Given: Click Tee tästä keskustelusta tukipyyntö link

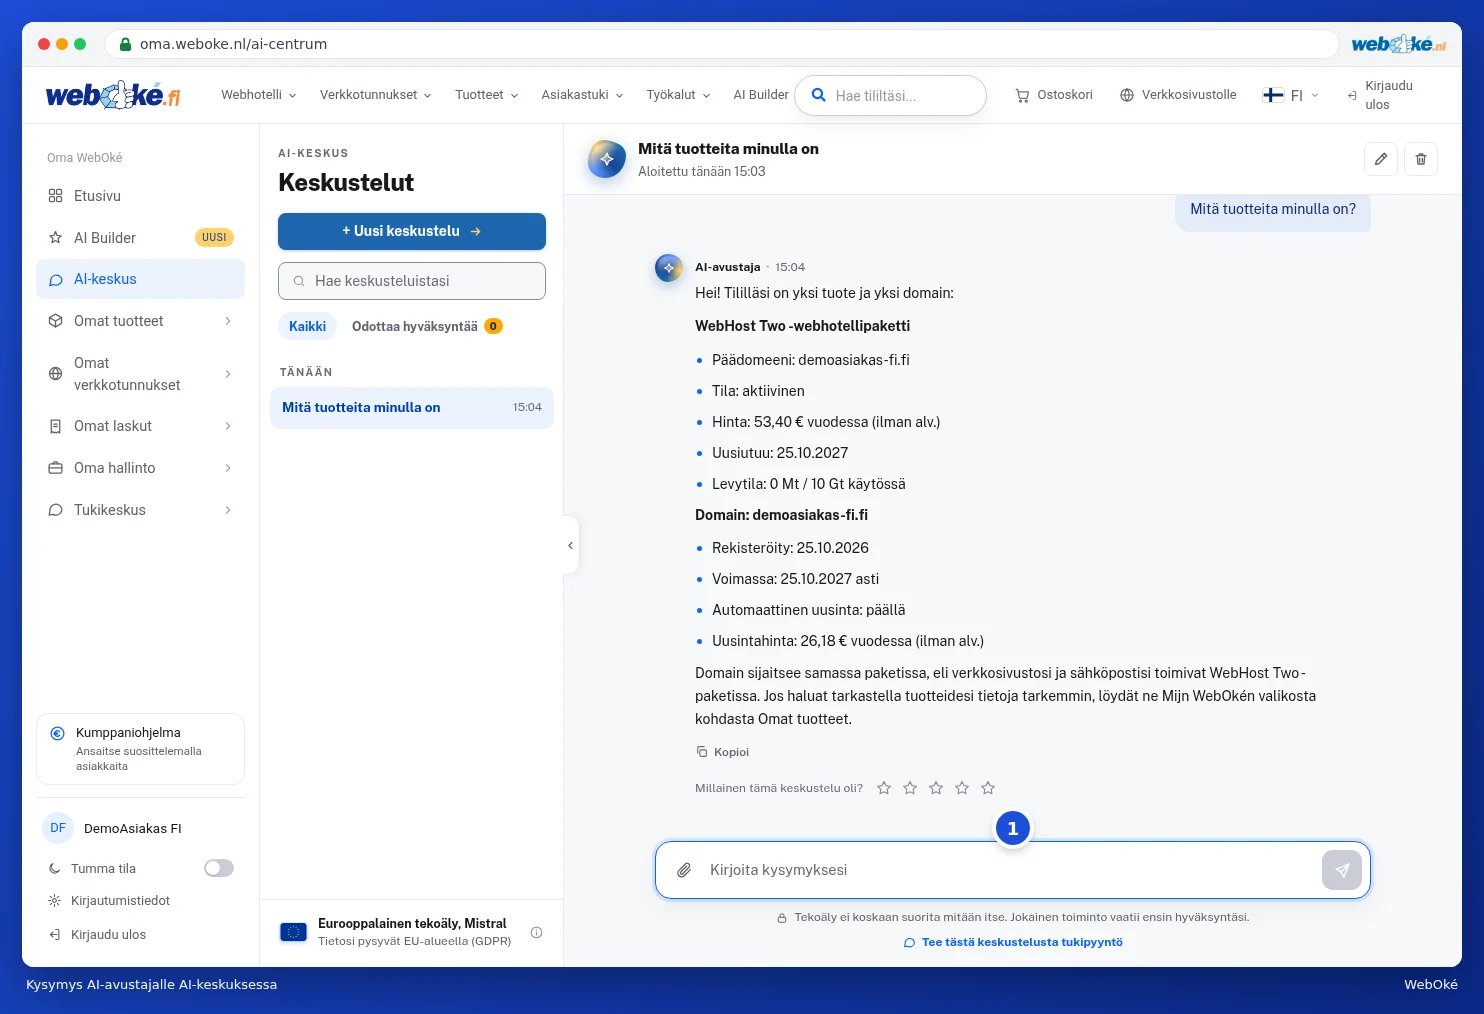Looking at the screenshot, I should [x=1013, y=942].
